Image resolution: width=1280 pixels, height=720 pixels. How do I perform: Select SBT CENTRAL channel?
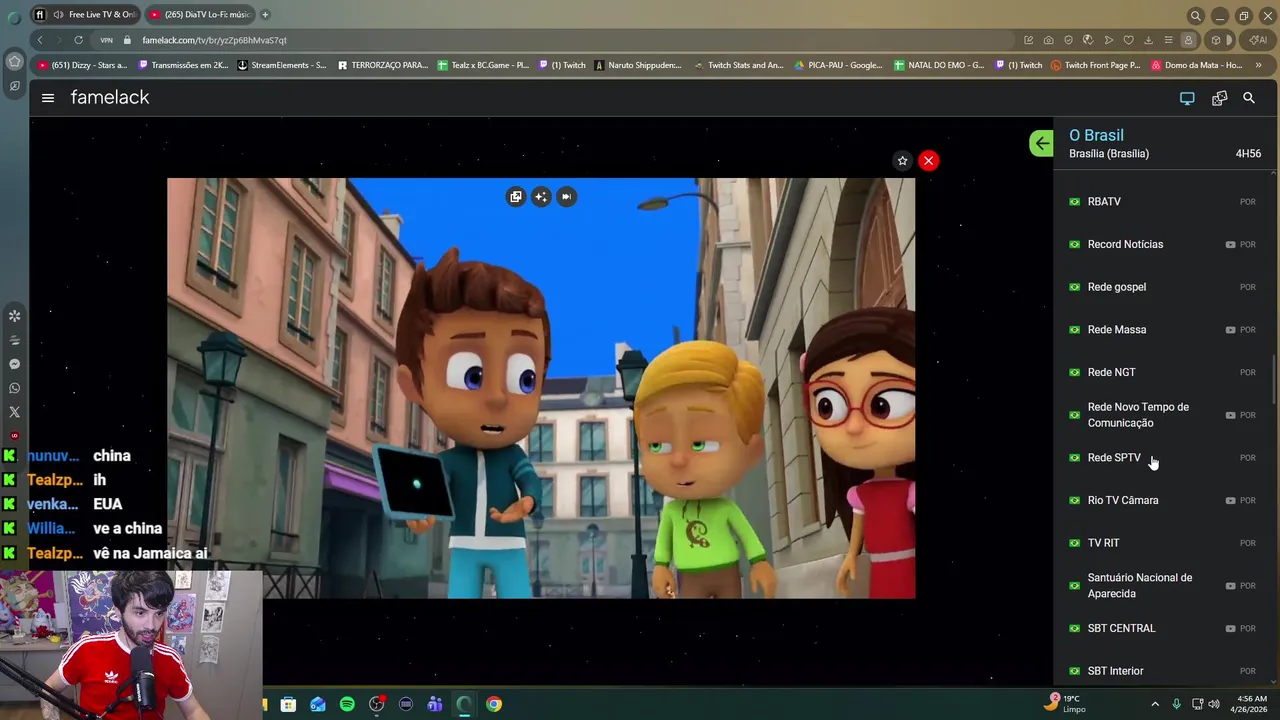tap(1162, 629)
